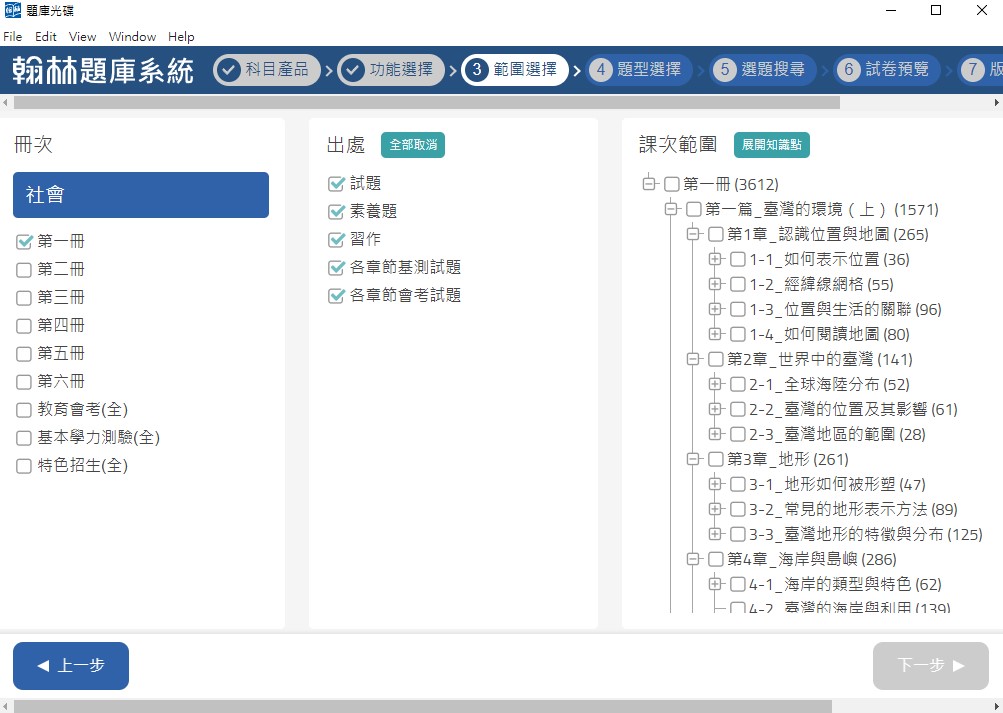Viewport: 1003px width, 713px height.
Task: Collapse the 第一冊 (3612) tree node
Action: click(x=649, y=184)
